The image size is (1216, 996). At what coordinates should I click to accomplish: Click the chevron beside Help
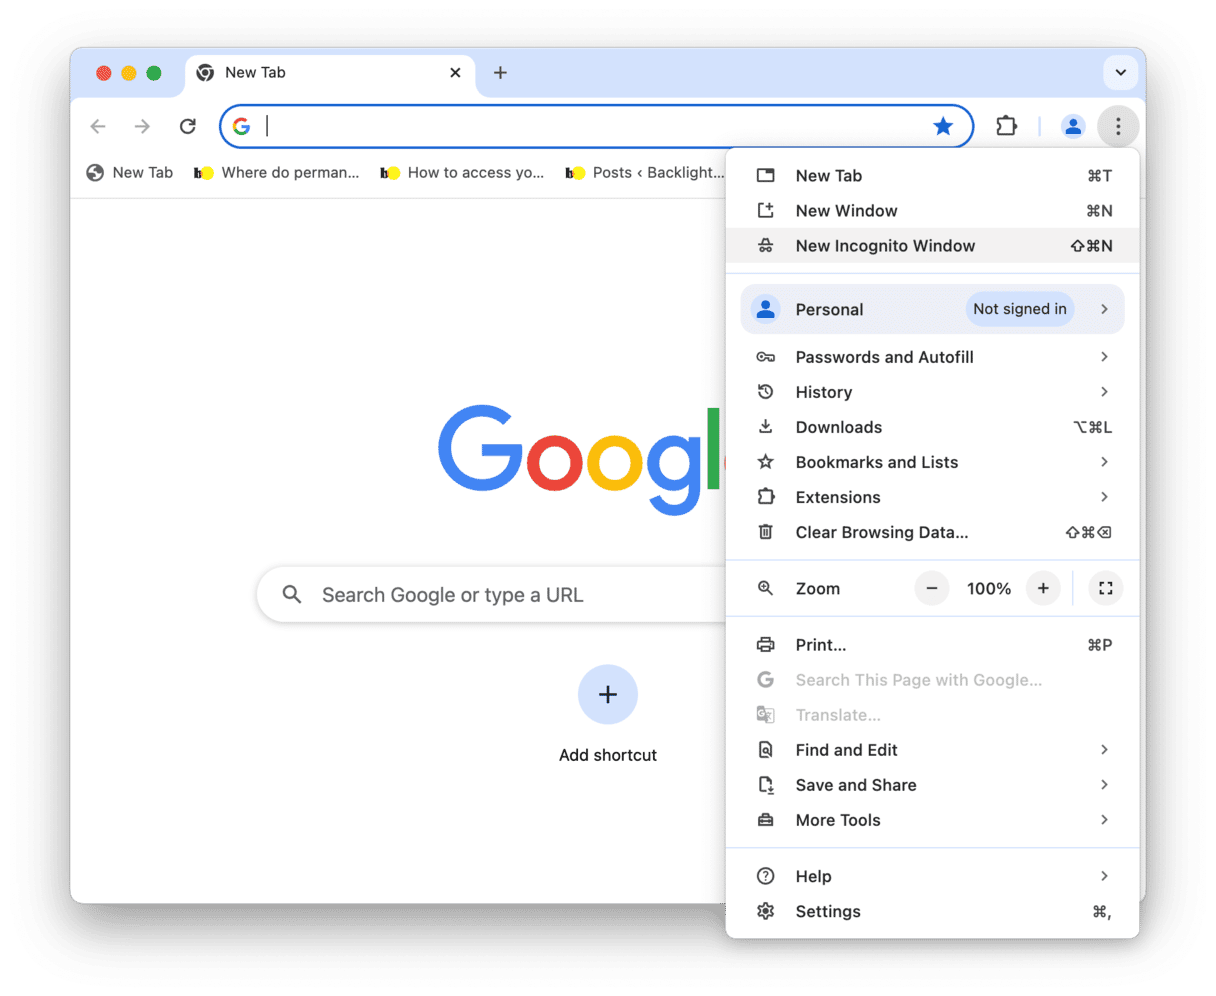(x=1104, y=876)
